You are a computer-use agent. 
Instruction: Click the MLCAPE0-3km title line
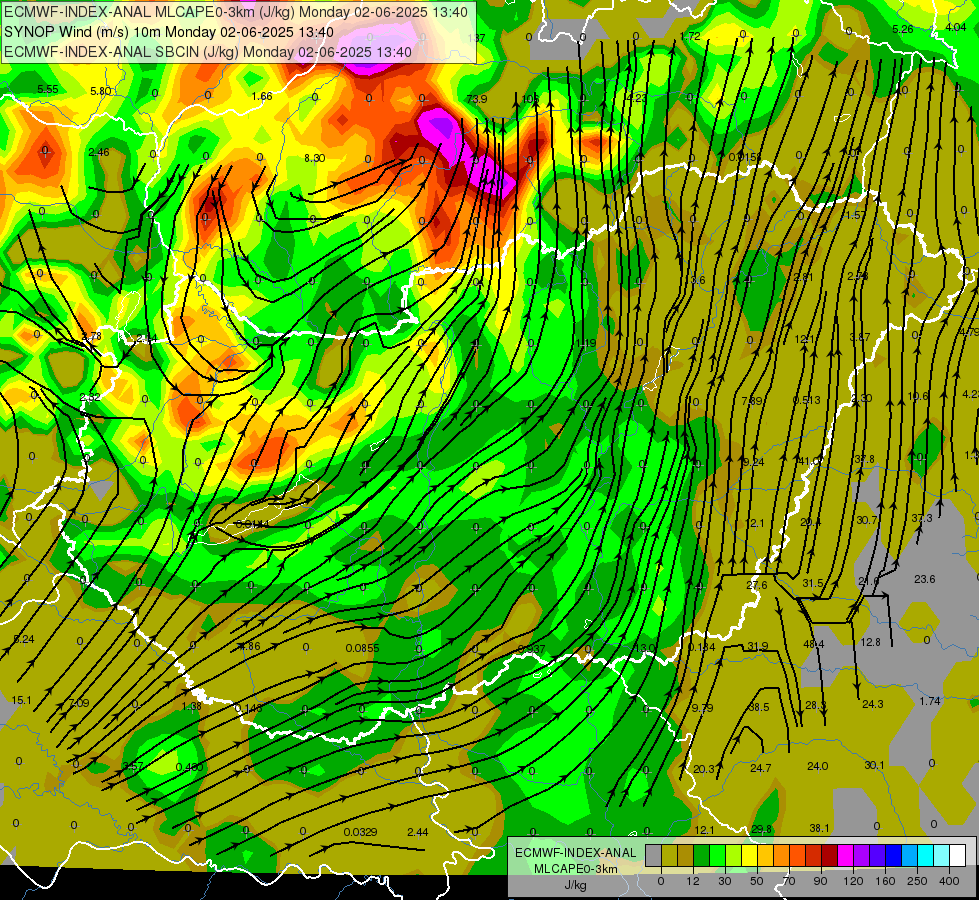click(235, 12)
